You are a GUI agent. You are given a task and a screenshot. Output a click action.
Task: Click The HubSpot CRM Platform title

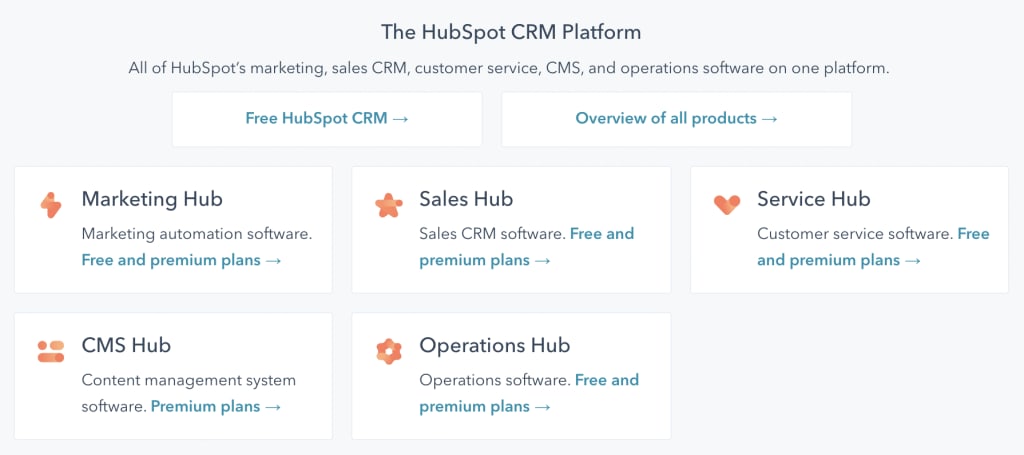[511, 32]
